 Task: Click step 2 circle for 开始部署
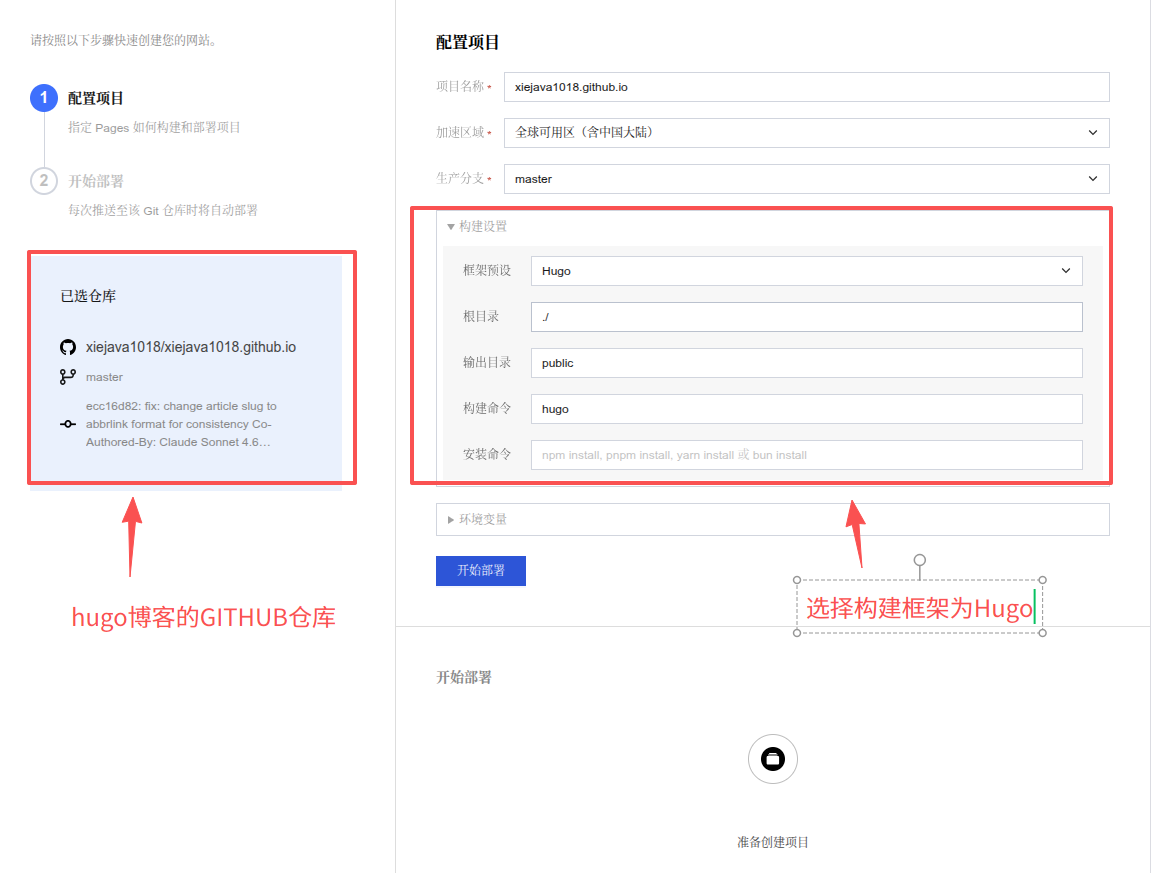[x=44, y=181]
